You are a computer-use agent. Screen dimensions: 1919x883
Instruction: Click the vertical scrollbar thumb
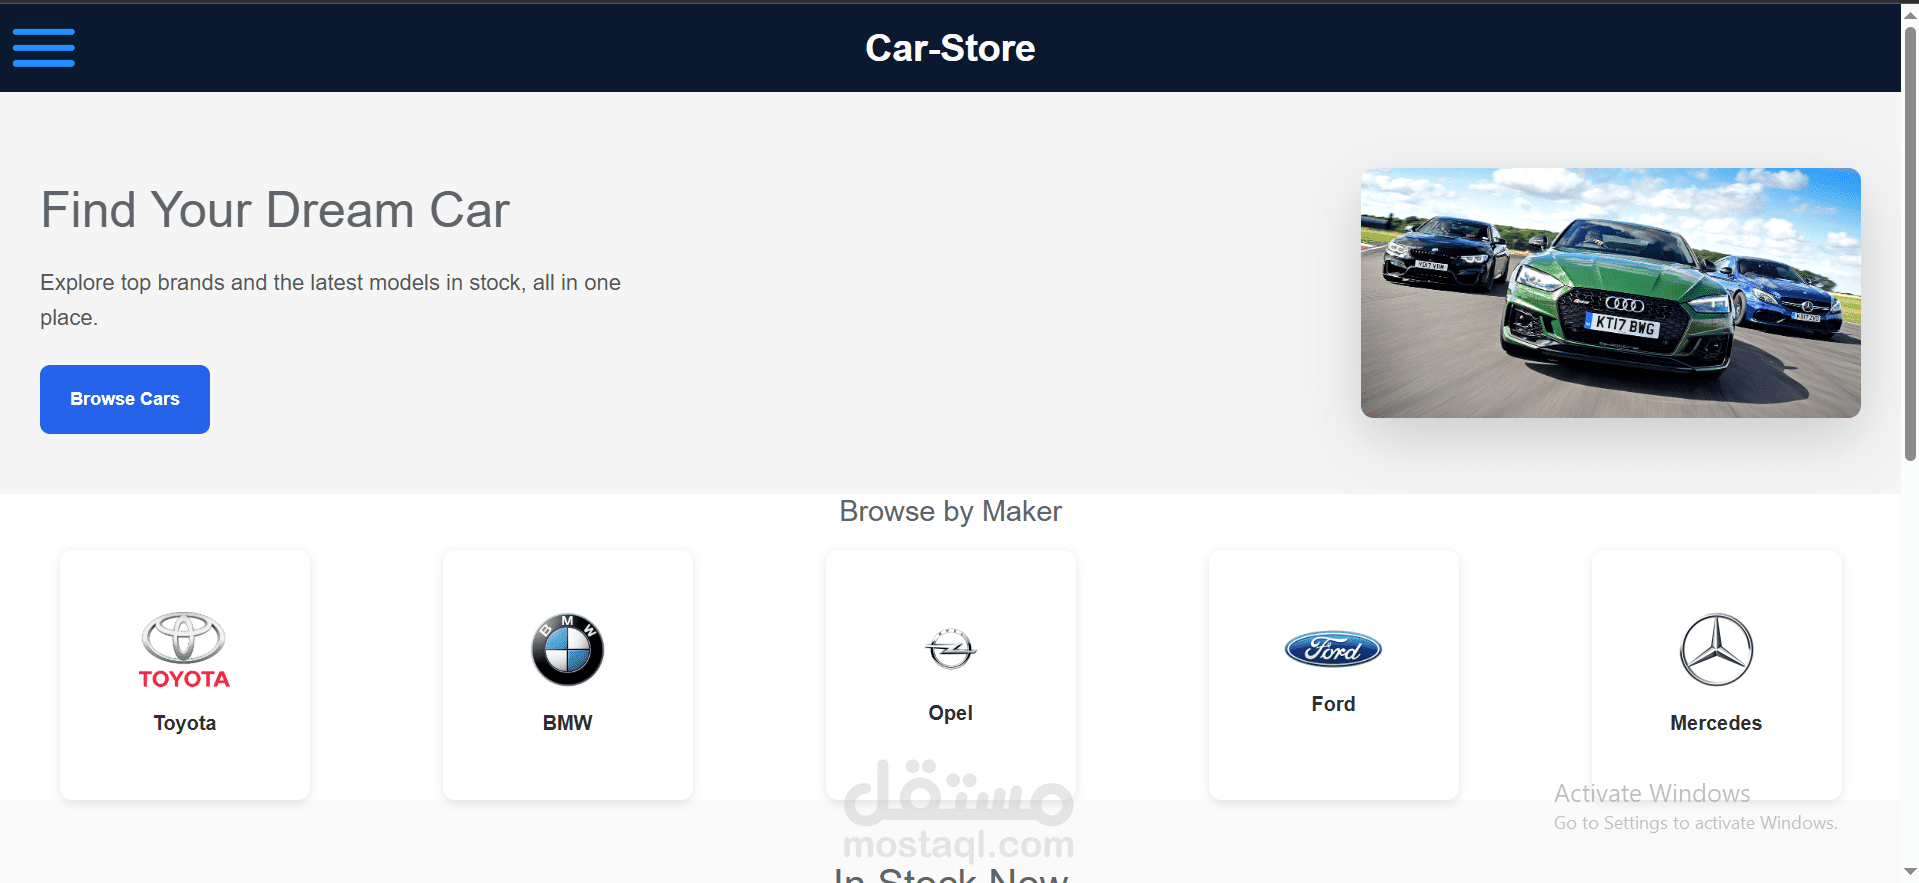(x=1910, y=243)
